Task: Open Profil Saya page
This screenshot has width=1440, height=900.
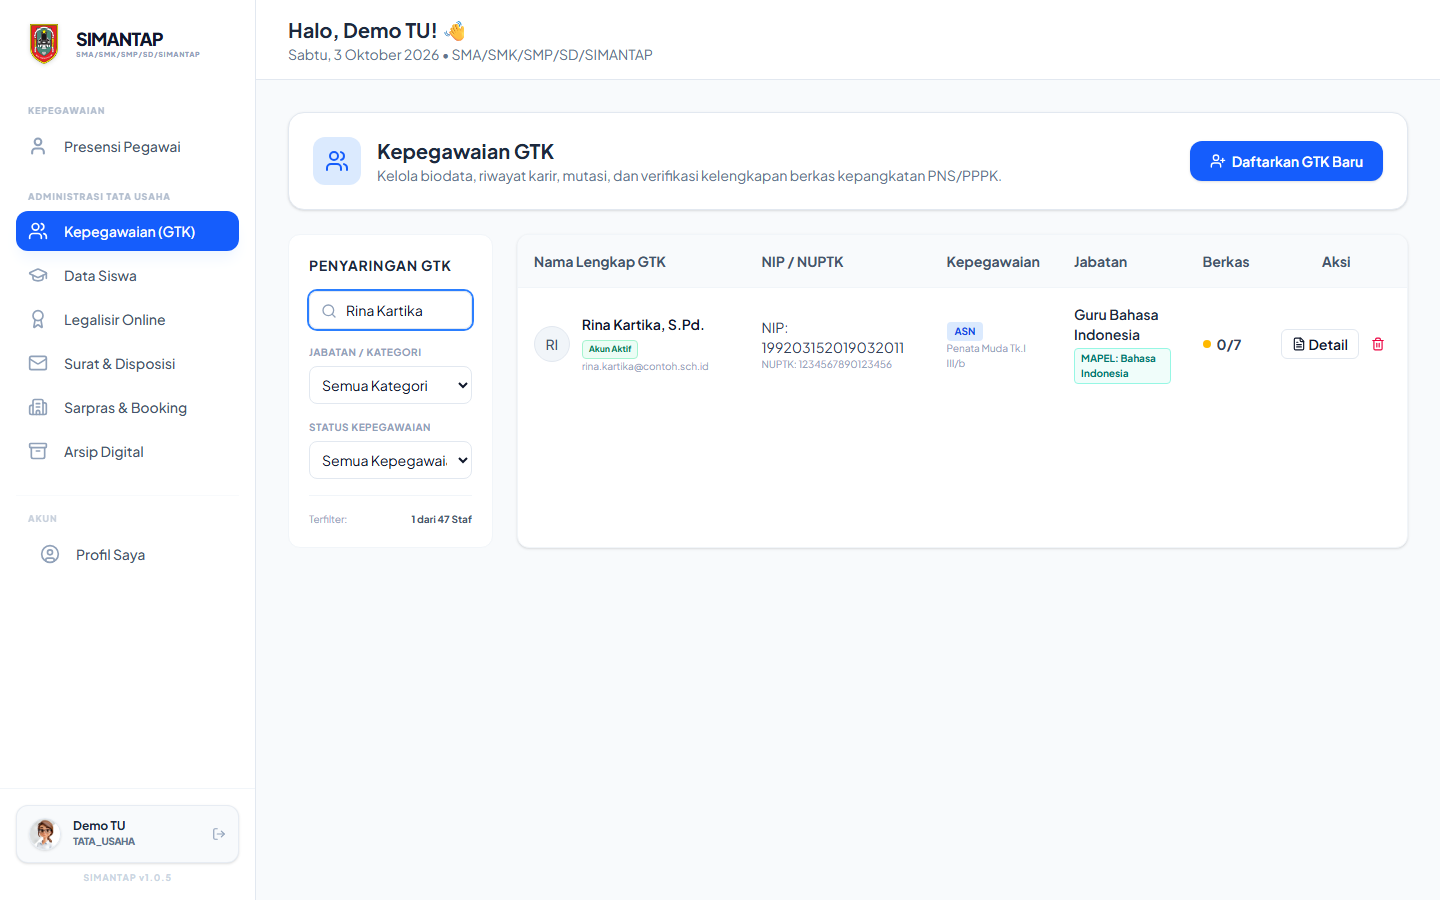Action: (127, 554)
